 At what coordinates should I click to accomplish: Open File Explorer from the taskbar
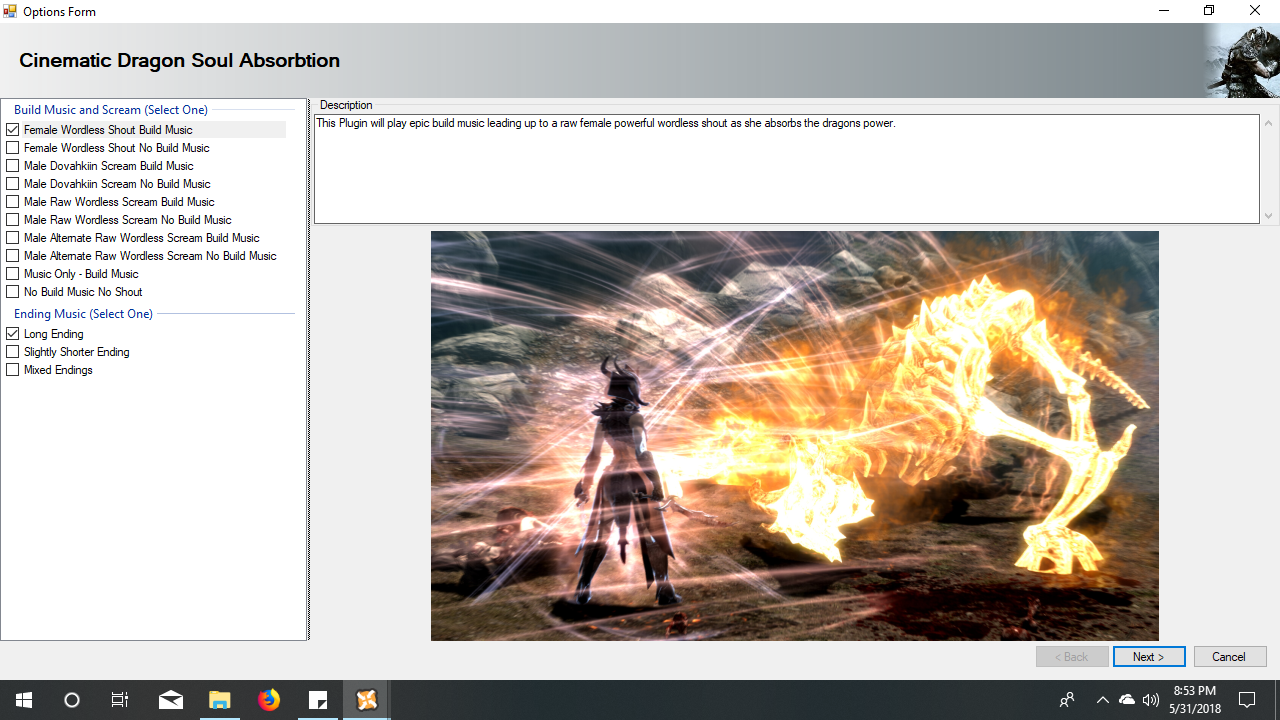pyautogui.click(x=220, y=700)
